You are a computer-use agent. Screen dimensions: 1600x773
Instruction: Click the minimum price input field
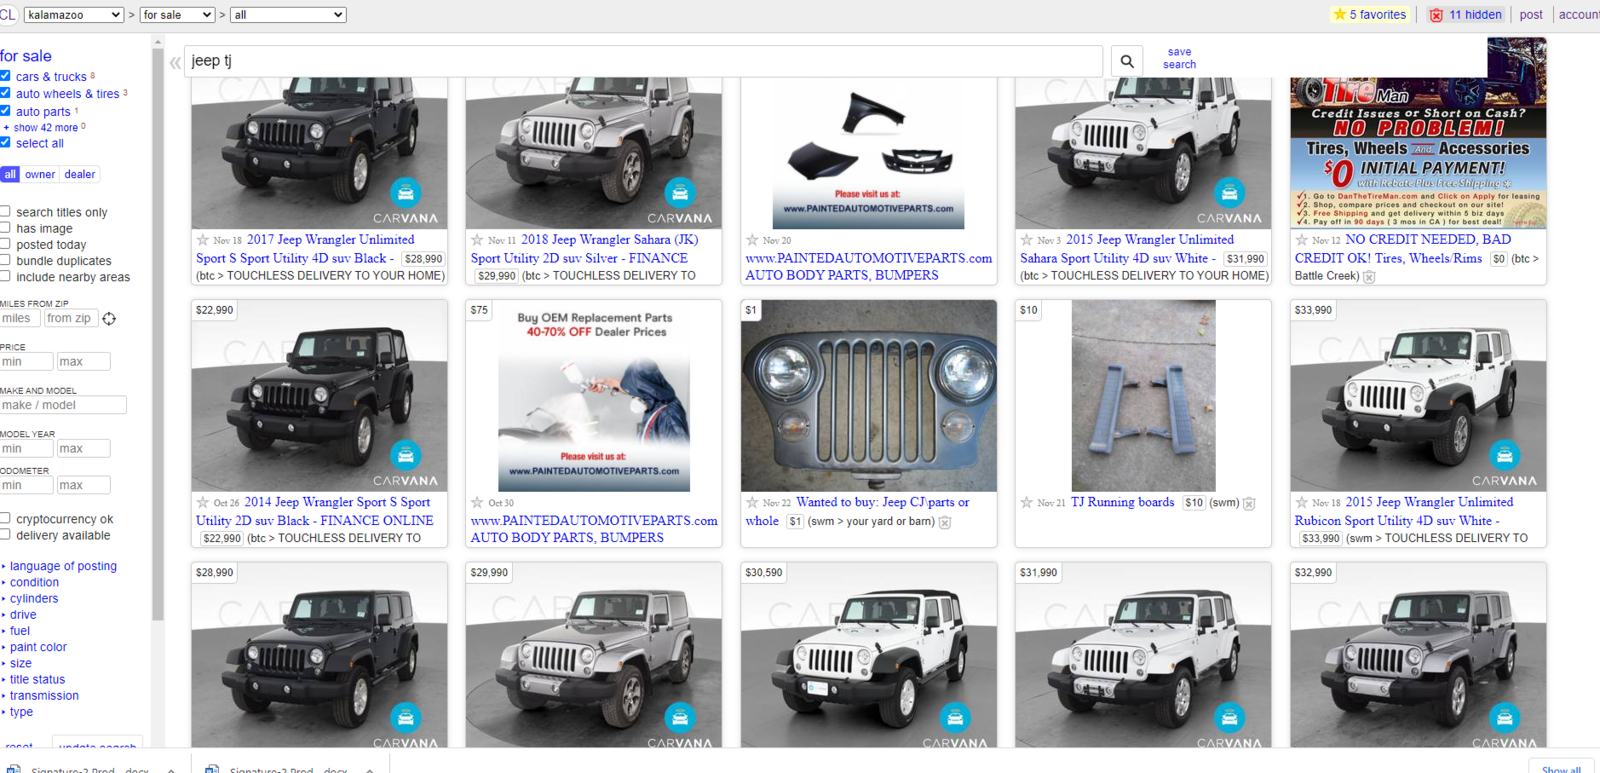coord(26,362)
